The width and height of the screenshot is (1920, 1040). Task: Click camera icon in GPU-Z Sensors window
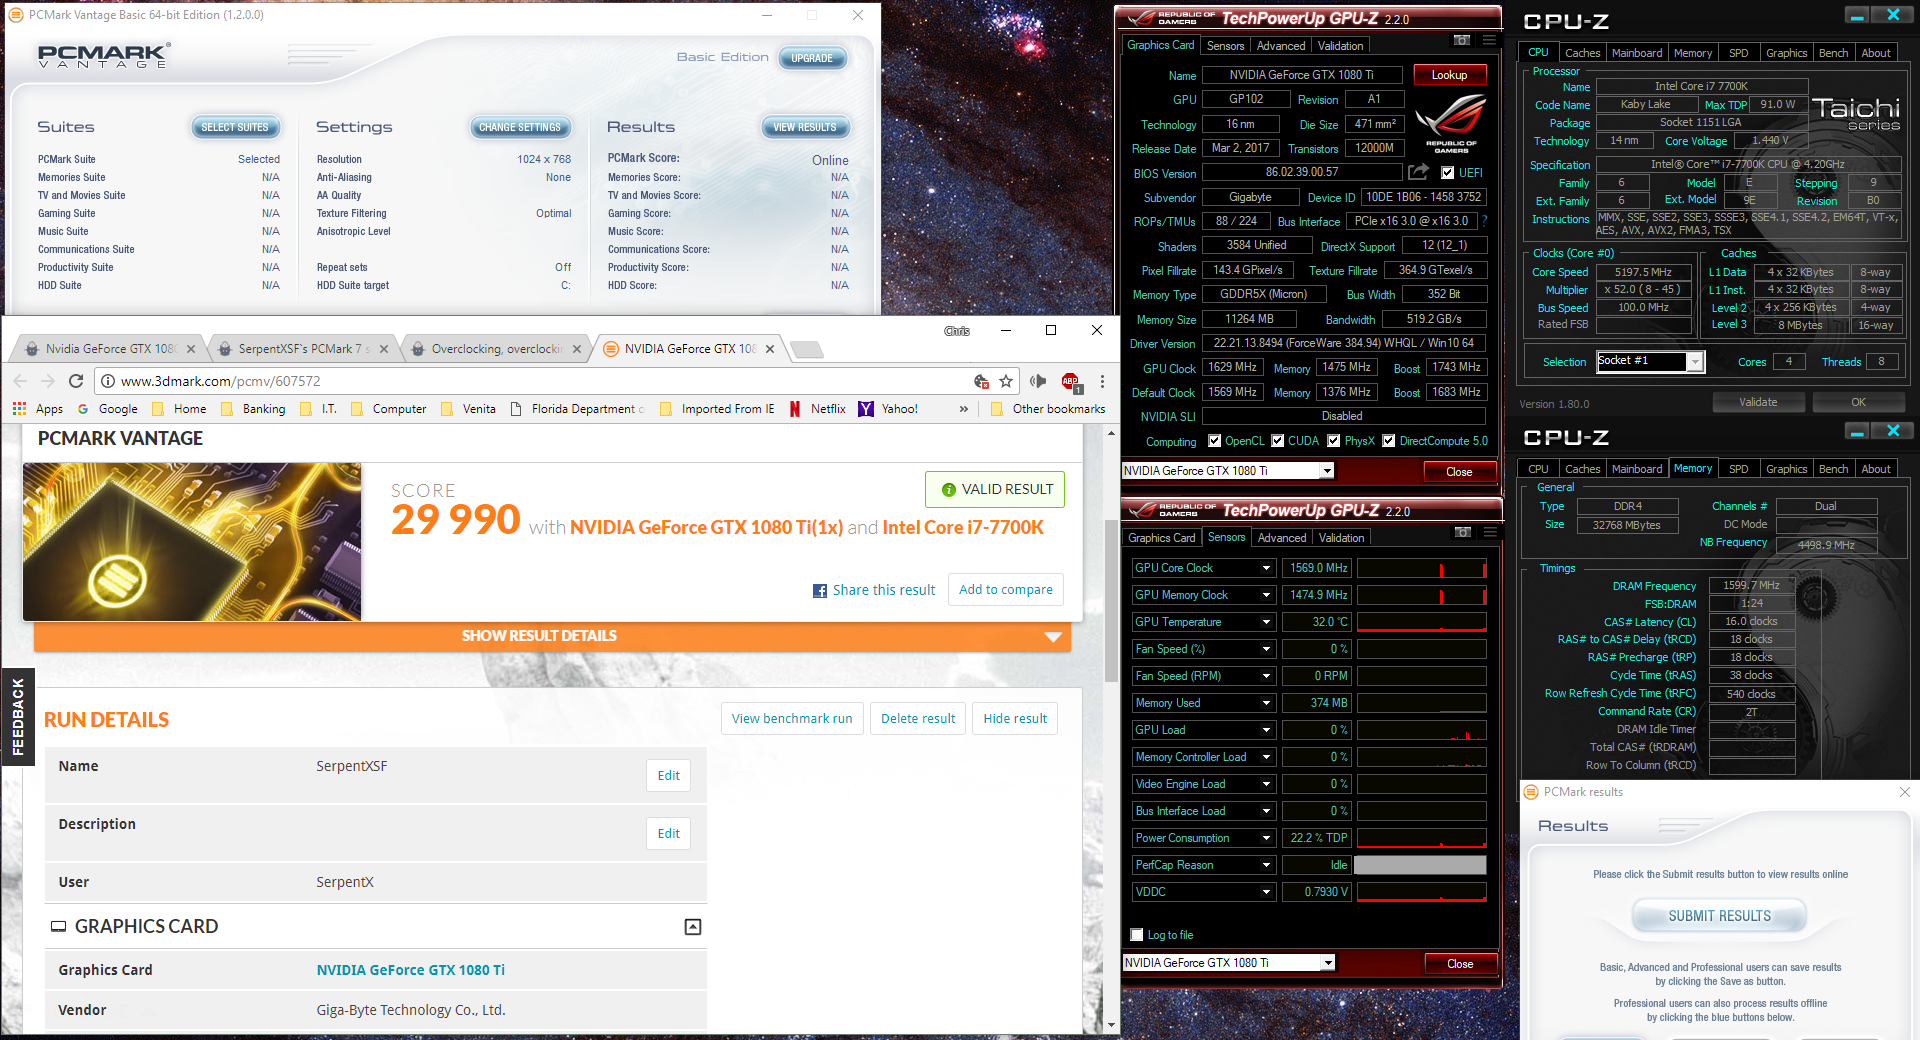coord(1463,532)
